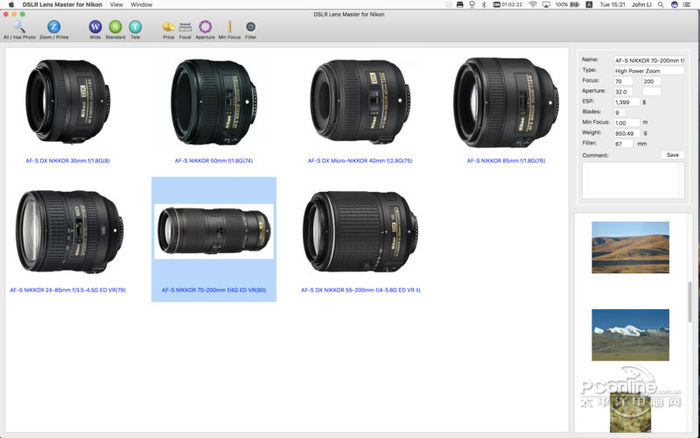The image size is (700, 438).
Task: Select the AF-S DX NIKKOR 35mm lens image
Action: click(x=68, y=102)
